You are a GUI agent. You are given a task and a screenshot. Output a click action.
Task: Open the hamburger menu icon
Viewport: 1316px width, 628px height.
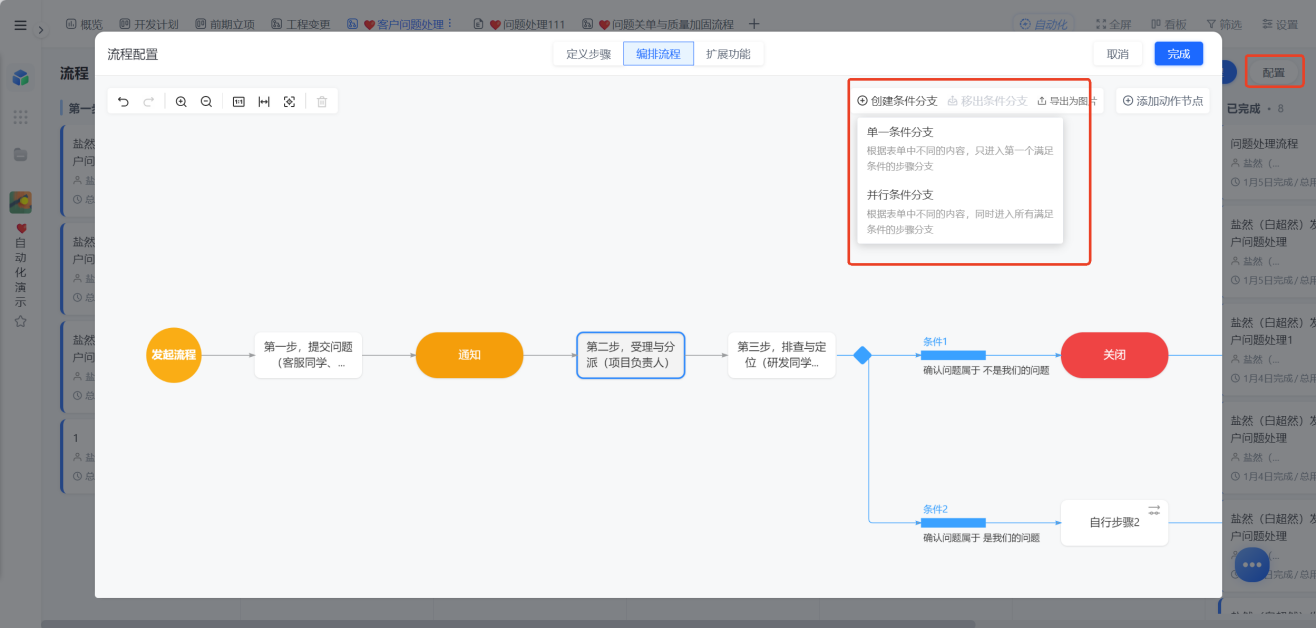(20, 25)
